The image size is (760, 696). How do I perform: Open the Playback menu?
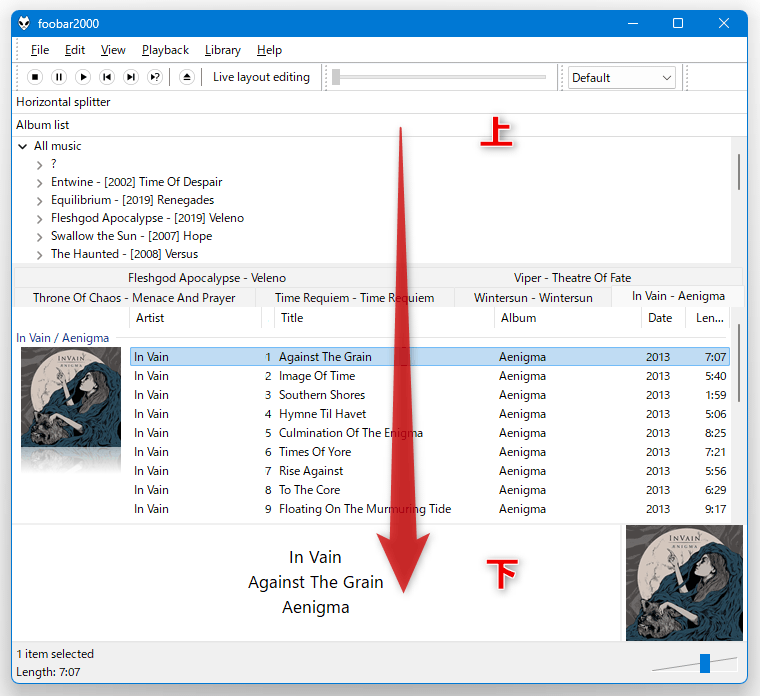point(165,50)
